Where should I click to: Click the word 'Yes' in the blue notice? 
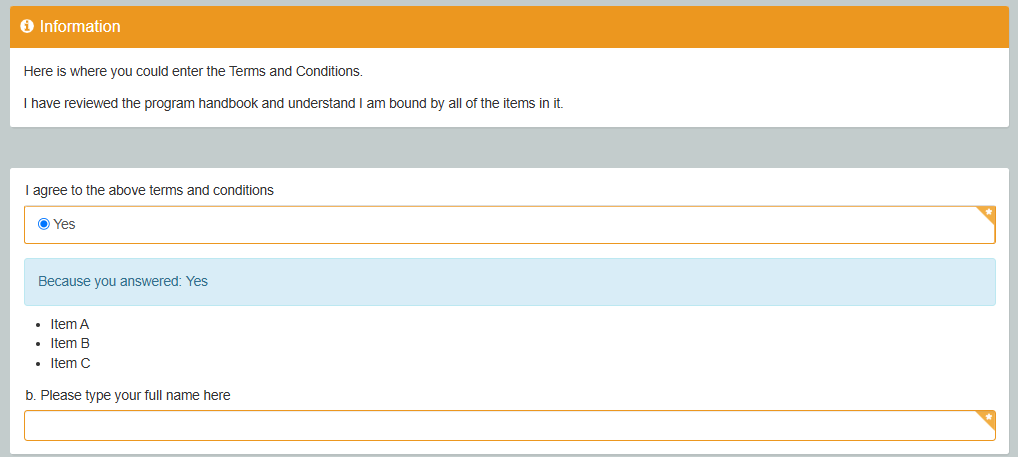pyautogui.click(x=197, y=282)
